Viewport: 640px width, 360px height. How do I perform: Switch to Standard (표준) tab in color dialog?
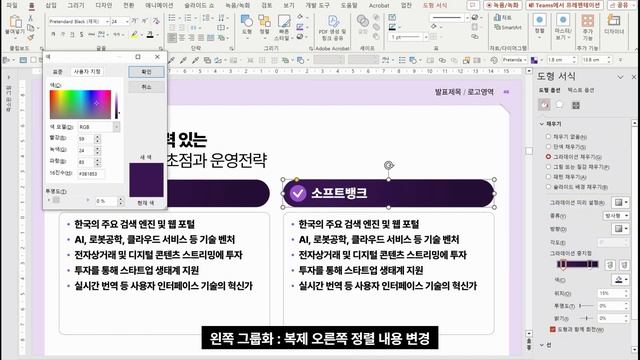[58, 72]
